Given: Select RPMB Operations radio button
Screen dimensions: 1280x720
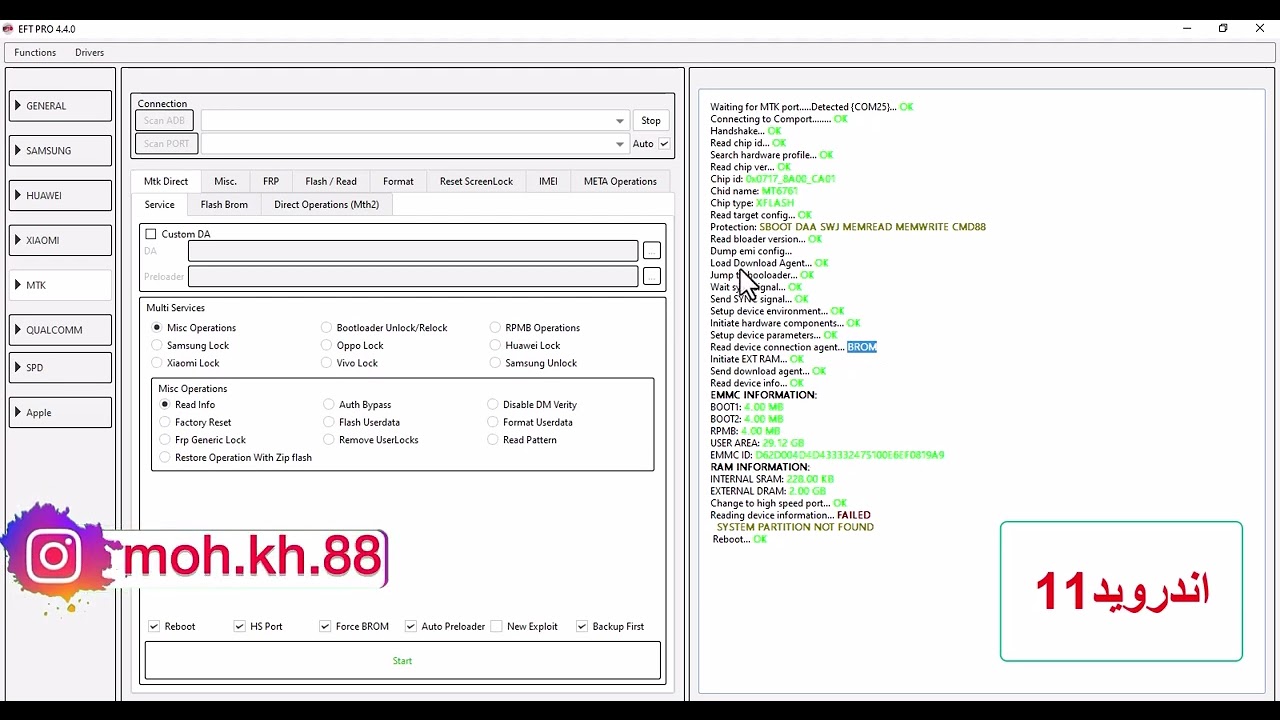Looking at the screenshot, I should pos(495,328).
